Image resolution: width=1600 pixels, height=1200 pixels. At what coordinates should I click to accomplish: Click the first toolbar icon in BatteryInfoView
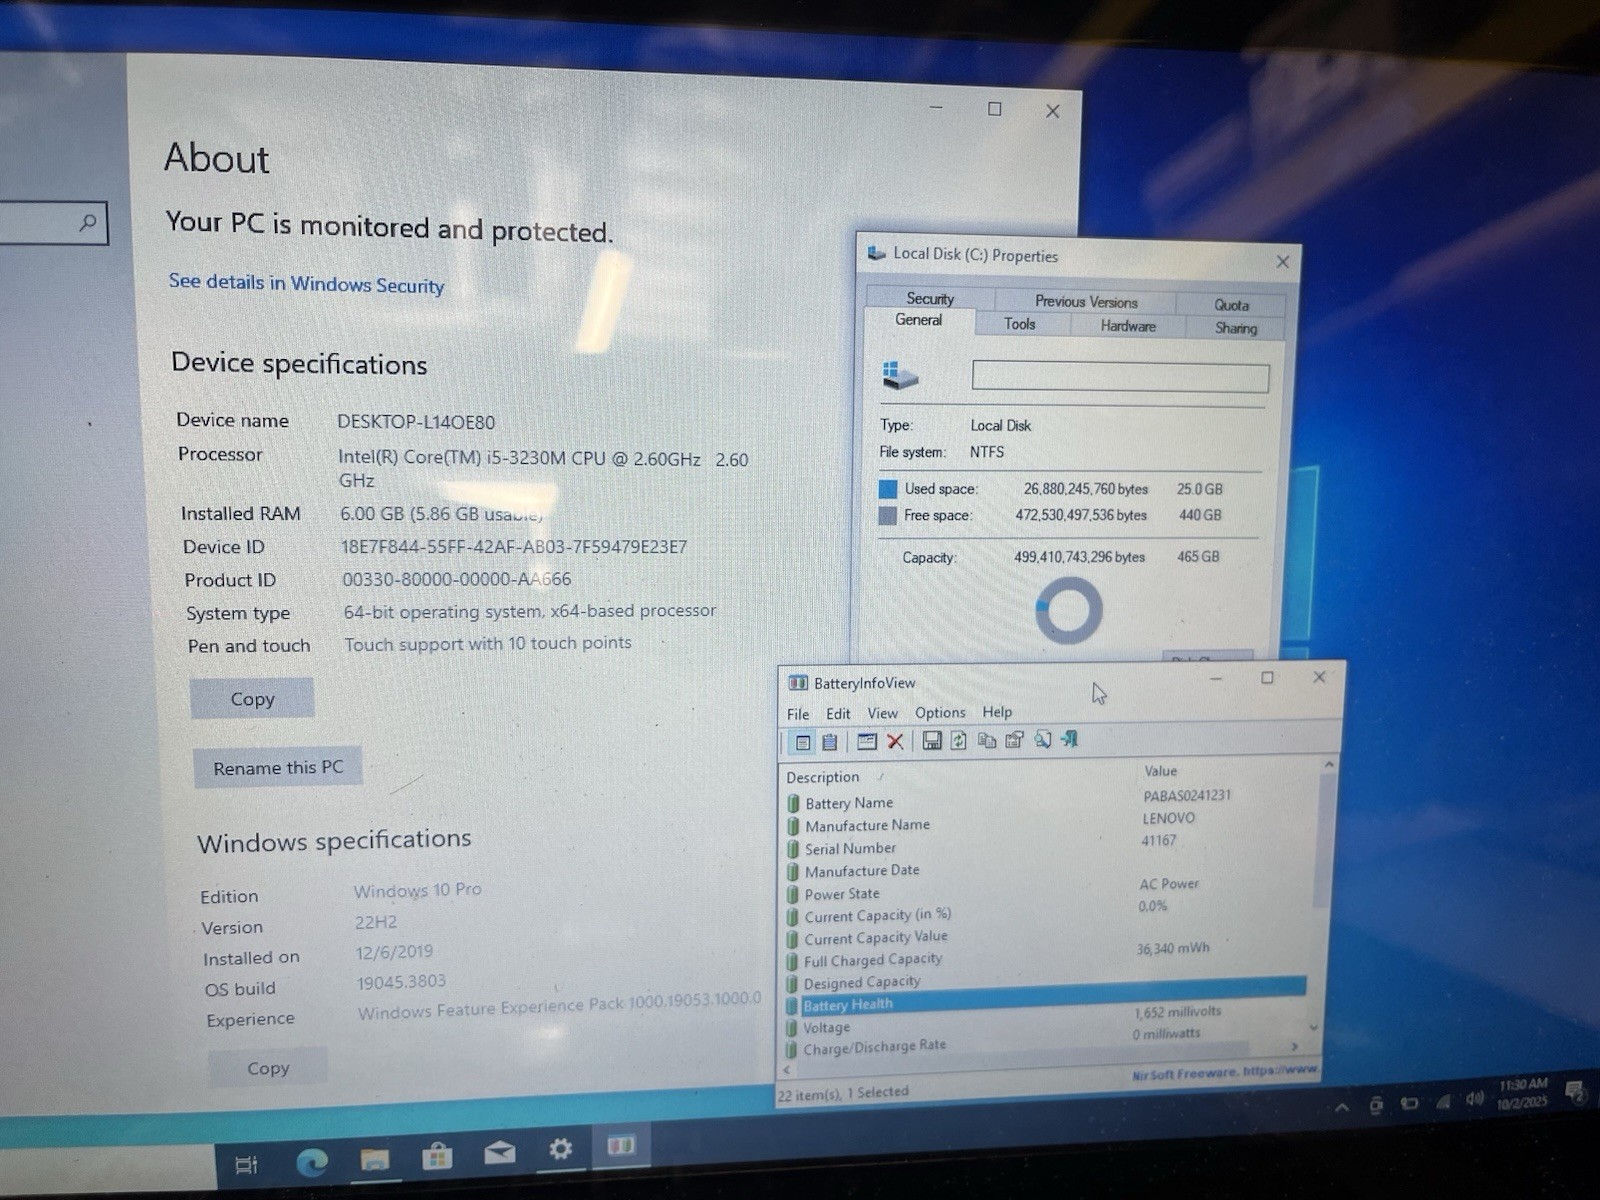tap(802, 742)
